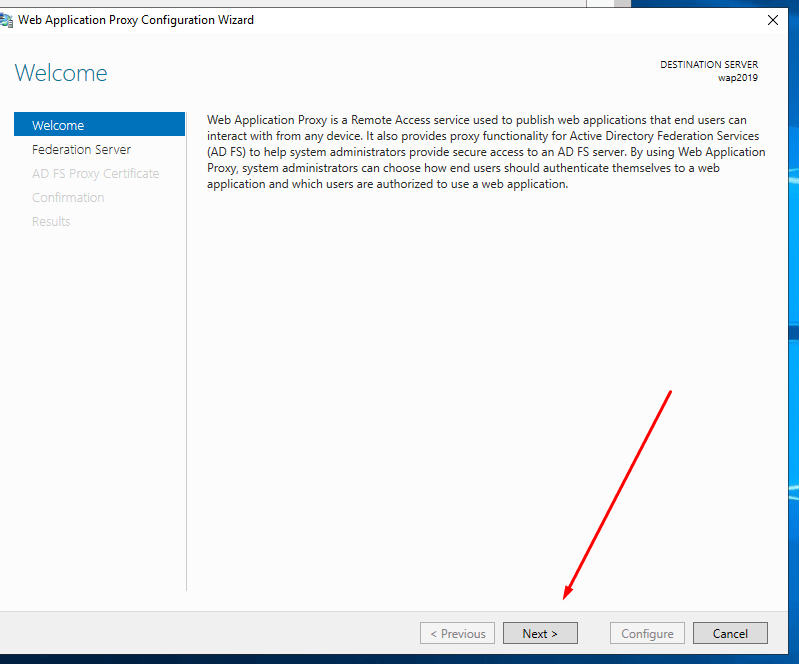This screenshot has width=799, height=664.
Task: Click the Configure button
Action: [x=647, y=633]
